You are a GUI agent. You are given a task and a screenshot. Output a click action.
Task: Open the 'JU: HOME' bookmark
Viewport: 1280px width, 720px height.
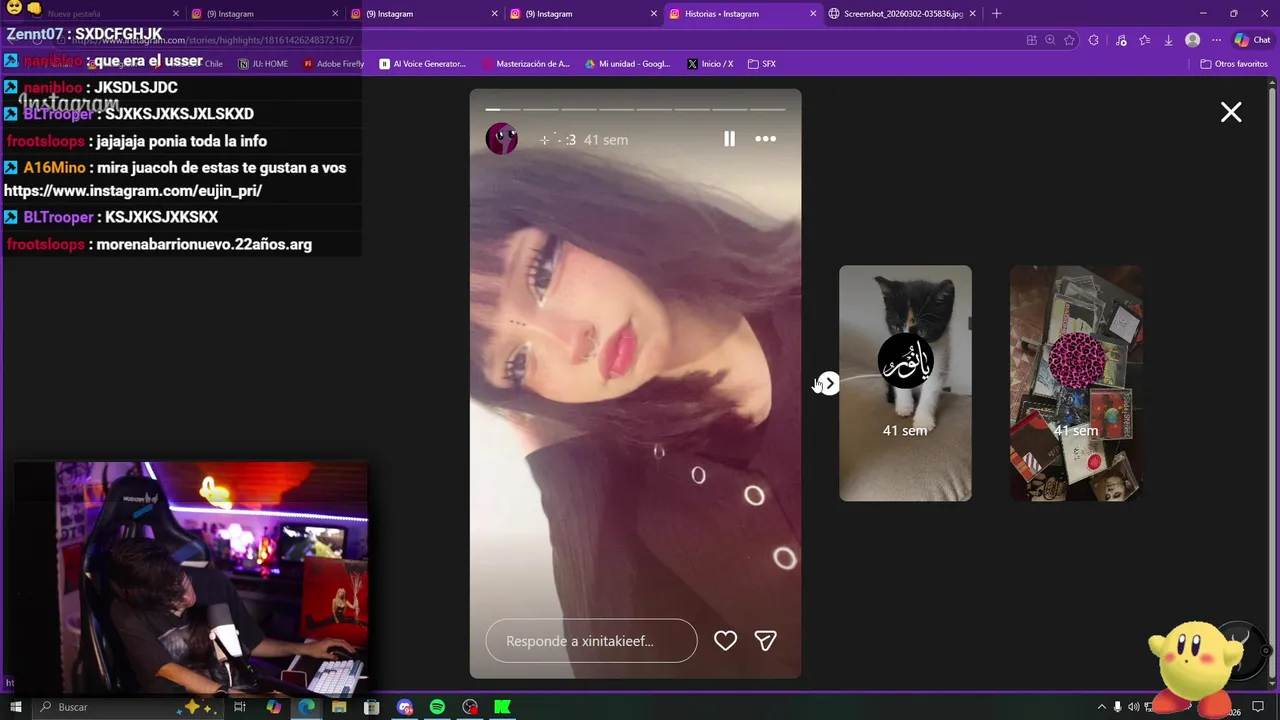pyautogui.click(x=263, y=64)
